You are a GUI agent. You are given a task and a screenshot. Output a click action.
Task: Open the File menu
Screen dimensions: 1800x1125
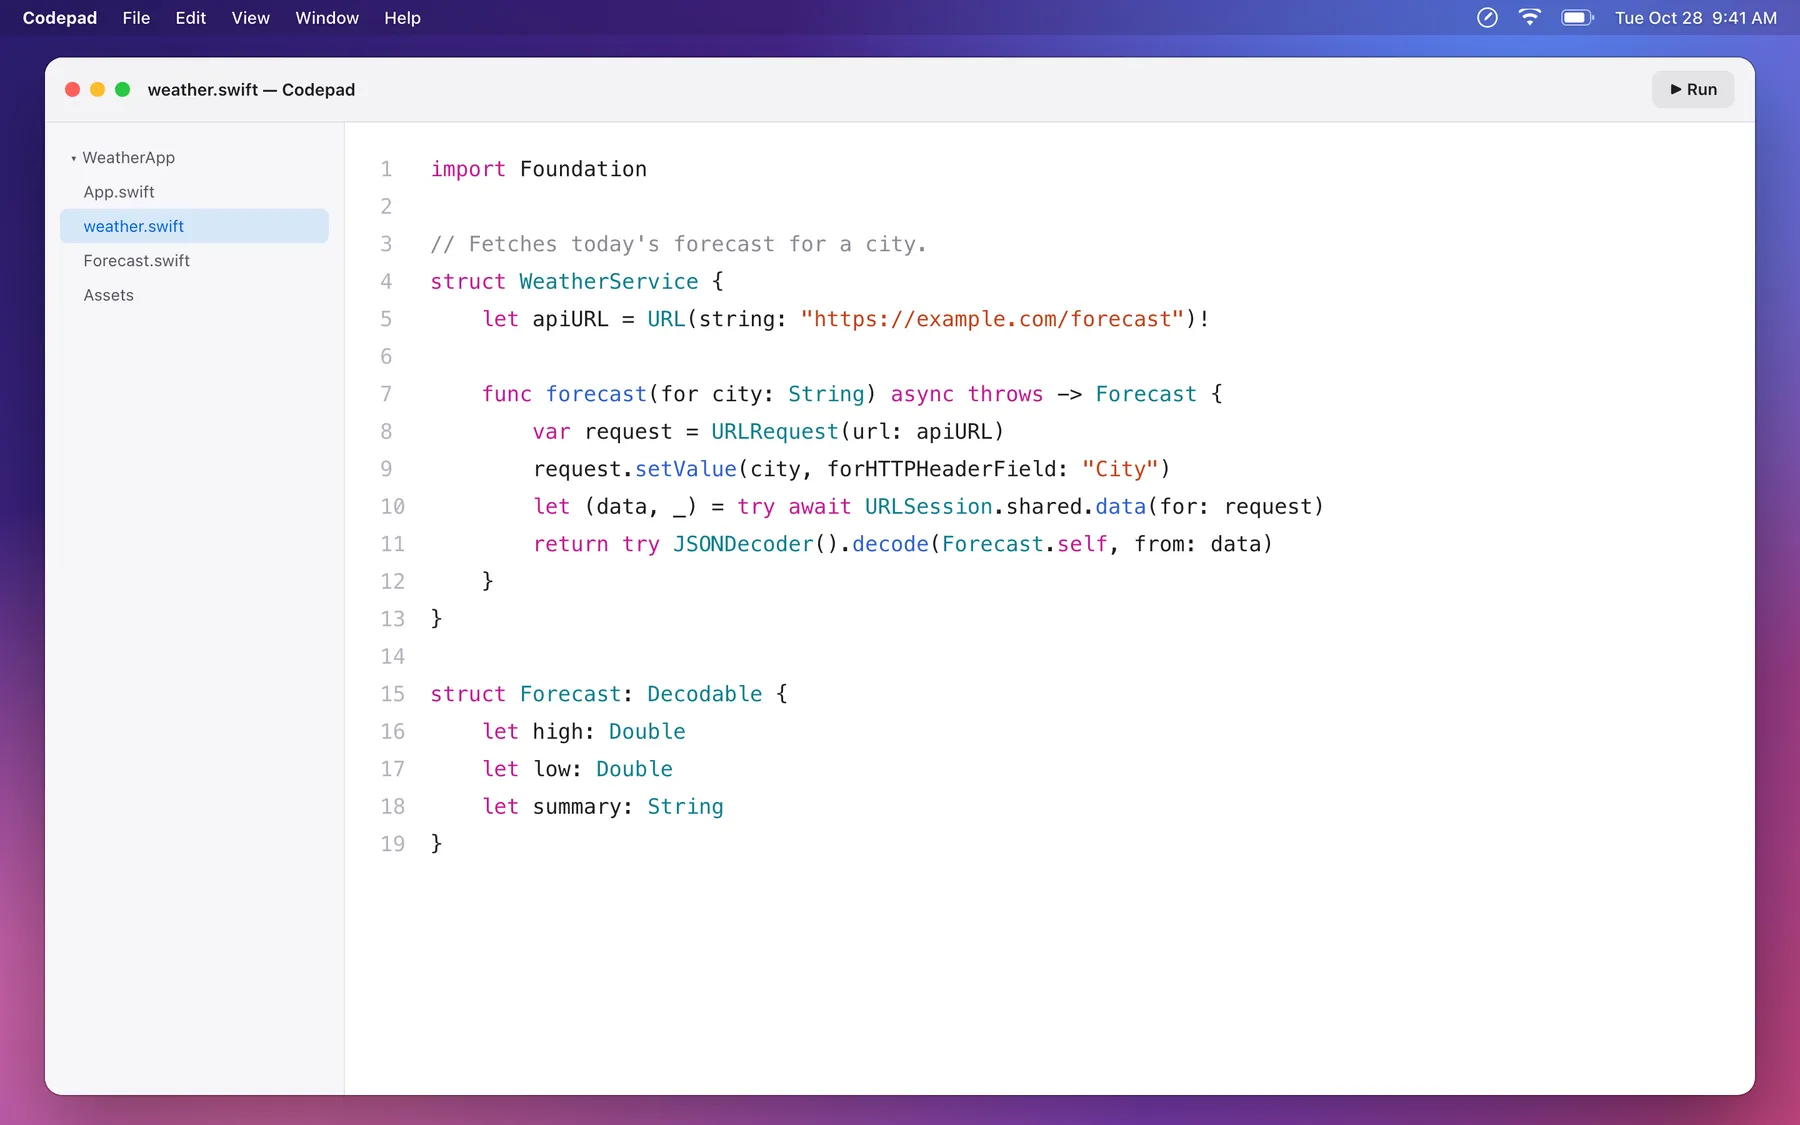coord(136,18)
